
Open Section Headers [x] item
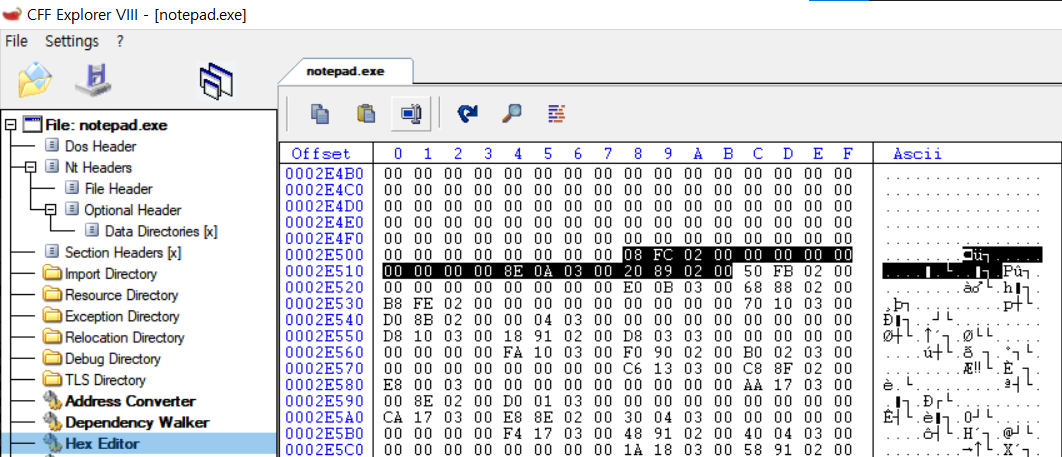tap(123, 253)
